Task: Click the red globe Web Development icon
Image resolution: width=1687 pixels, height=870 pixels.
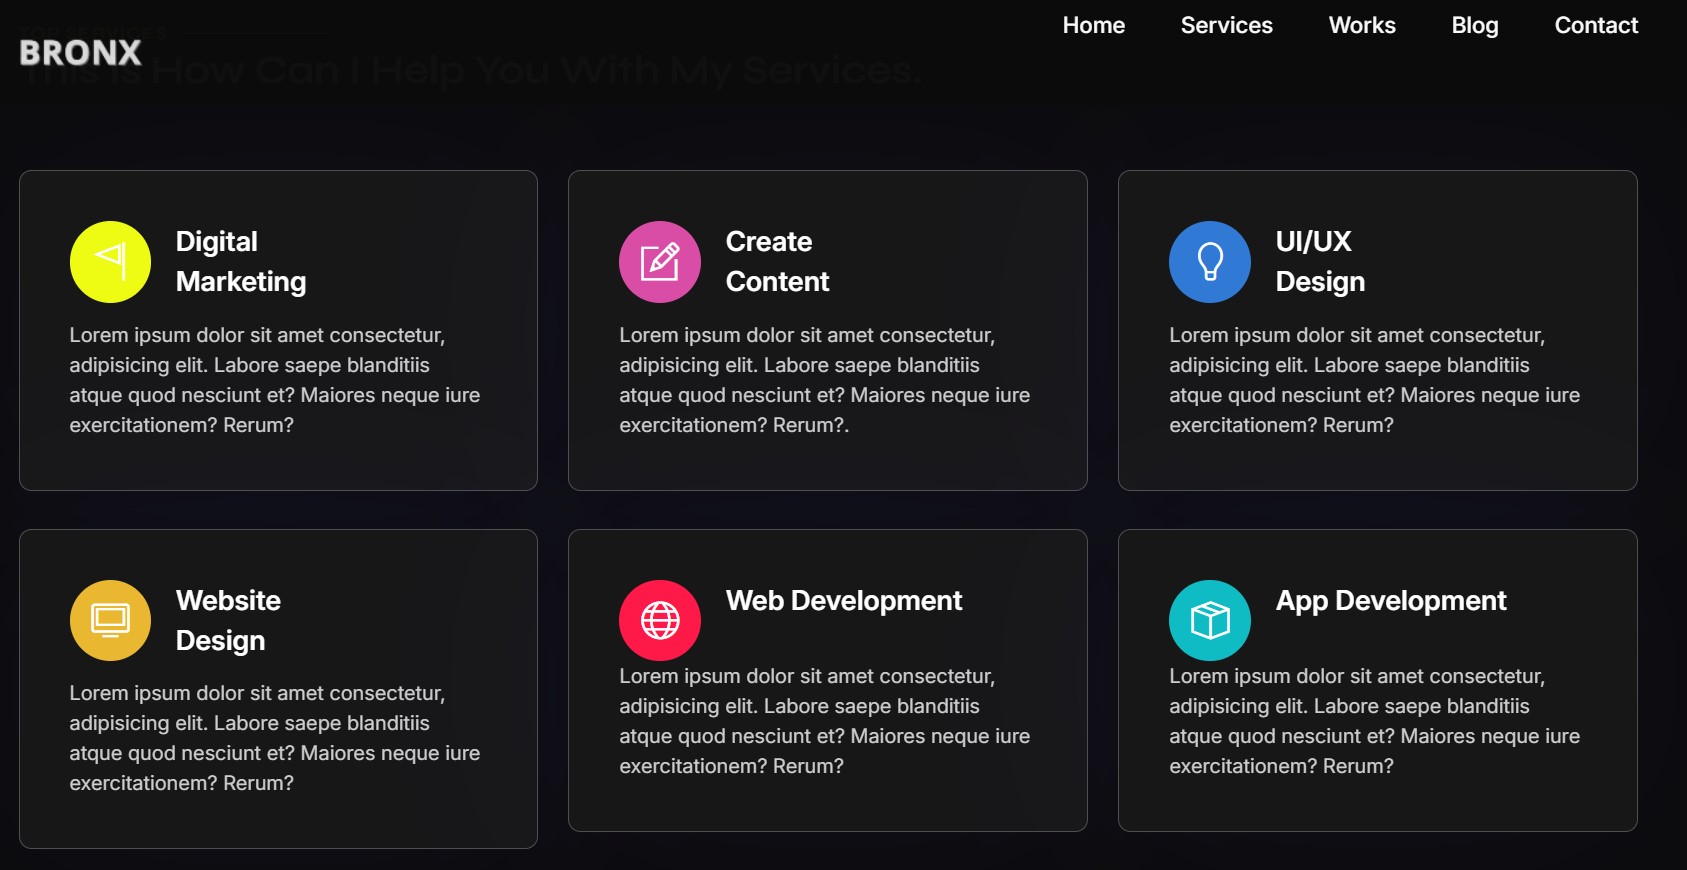Action: 659,620
